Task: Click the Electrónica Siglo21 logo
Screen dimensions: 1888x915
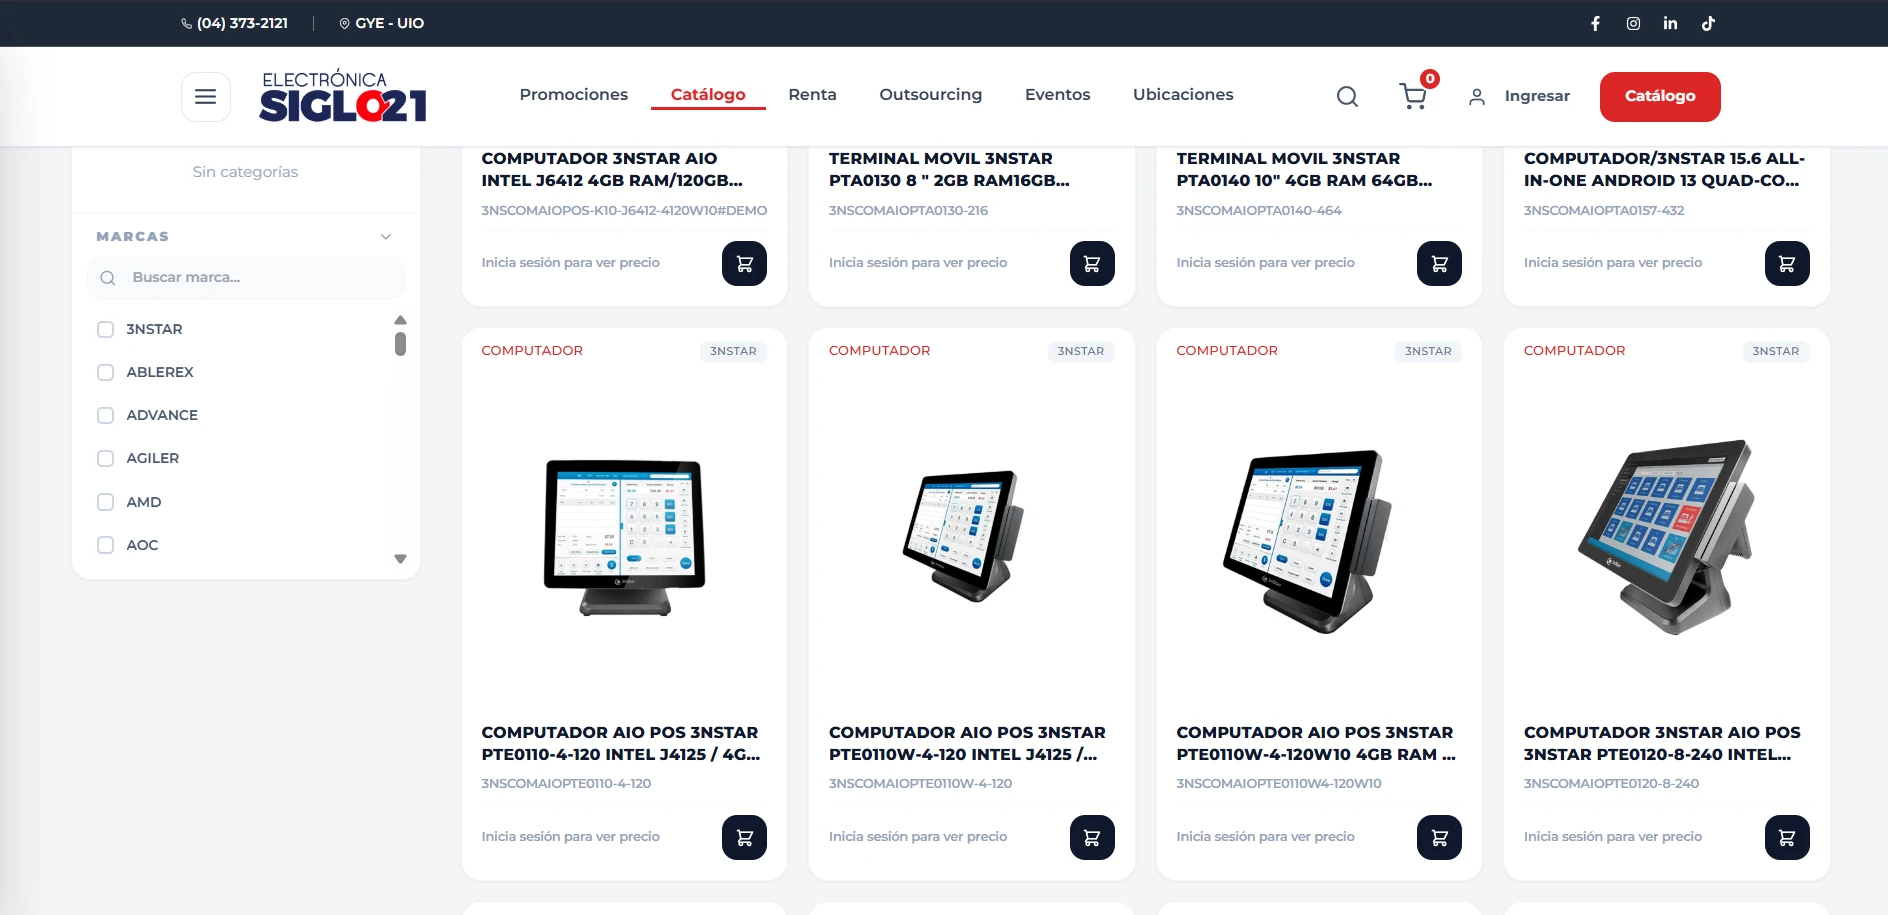Action: coord(343,96)
